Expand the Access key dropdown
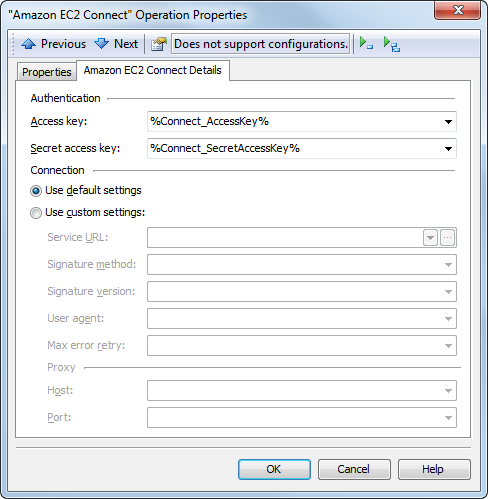Screen dimensions: 488x499 tap(448, 122)
